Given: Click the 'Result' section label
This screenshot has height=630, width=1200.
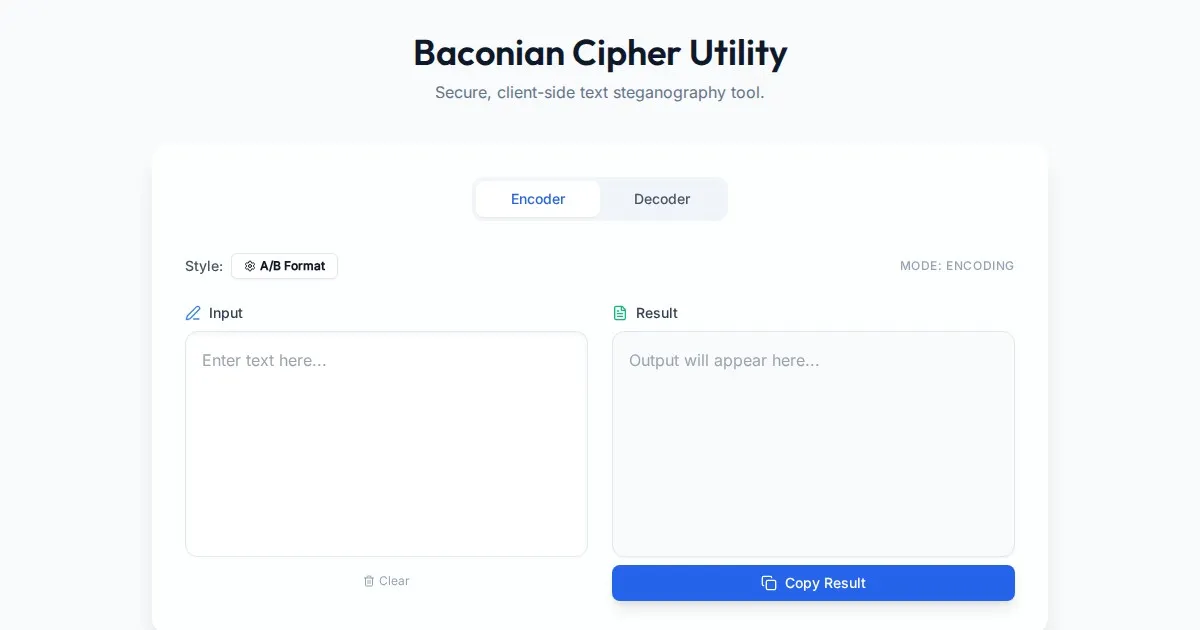Looking at the screenshot, I should coord(657,313).
